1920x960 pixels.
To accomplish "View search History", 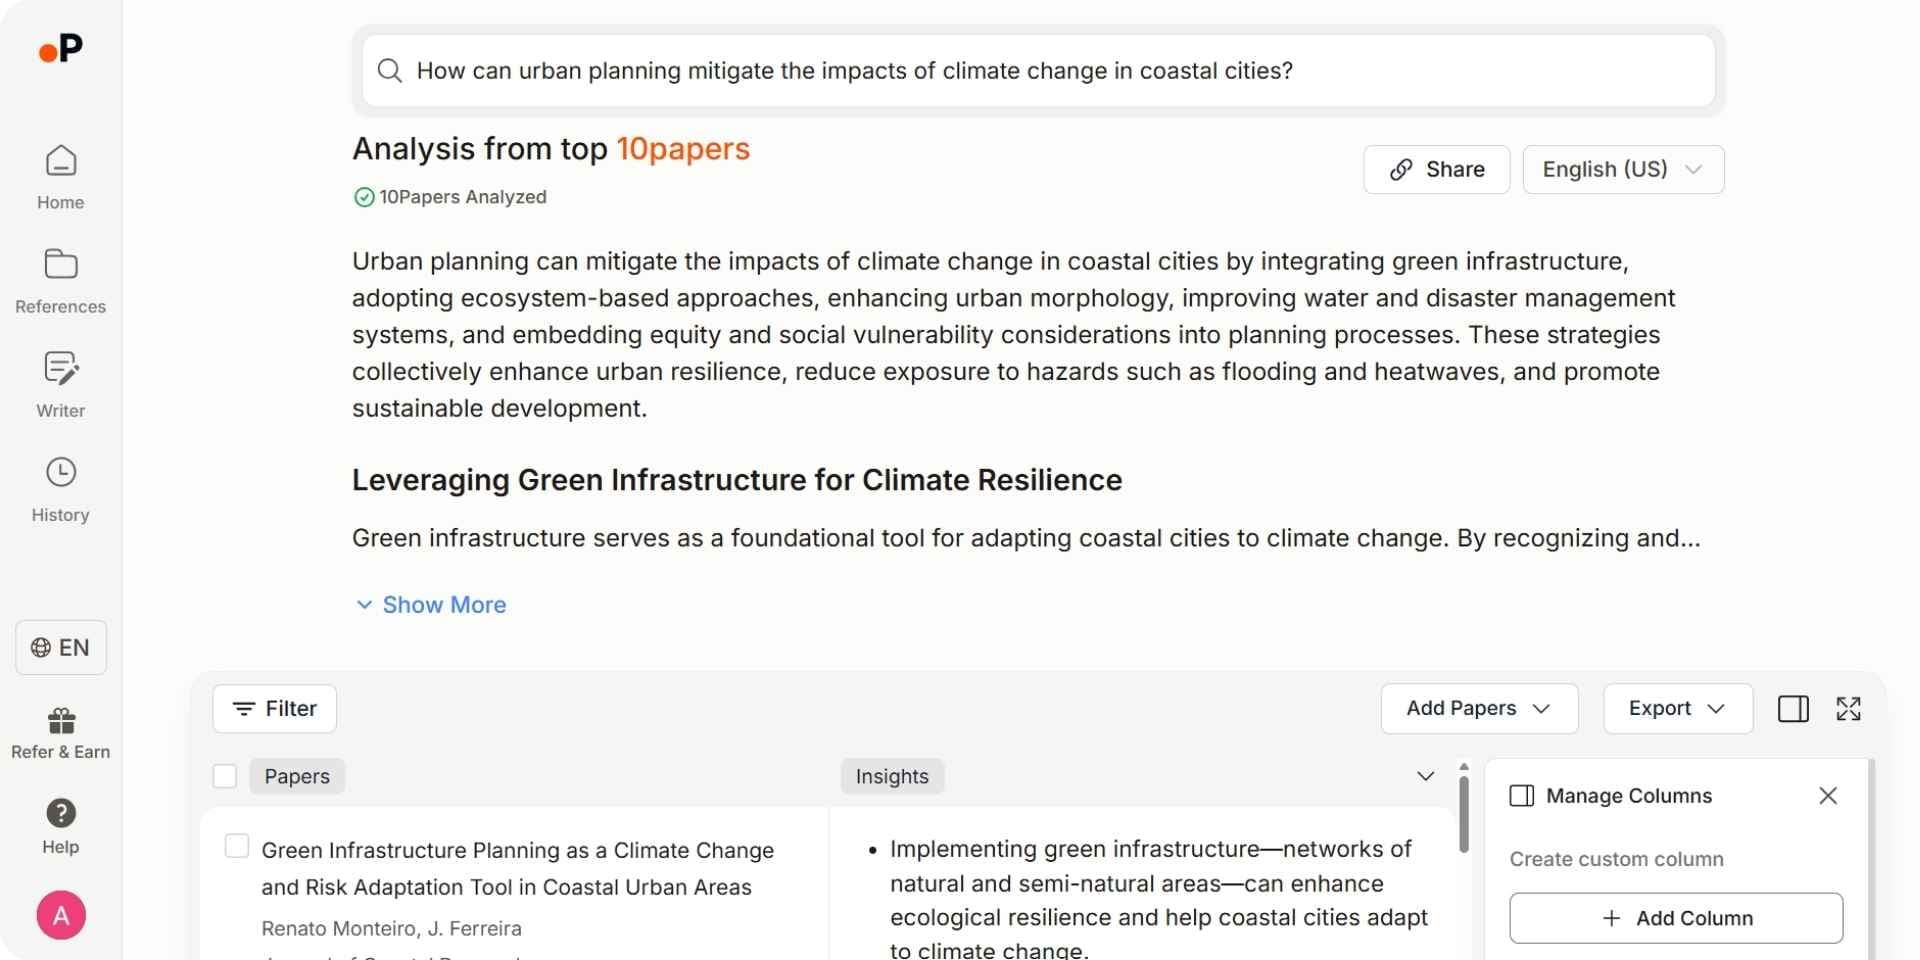I will 61,489.
